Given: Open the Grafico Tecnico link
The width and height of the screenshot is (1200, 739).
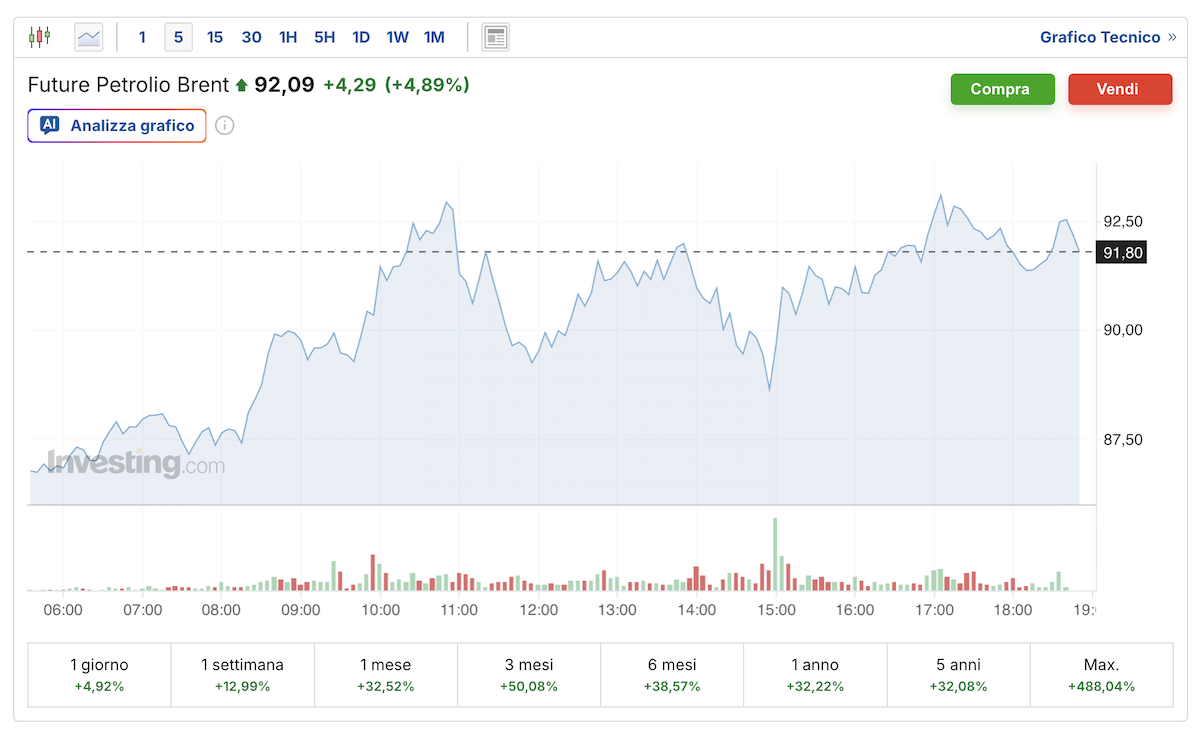Looking at the screenshot, I should [1100, 37].
